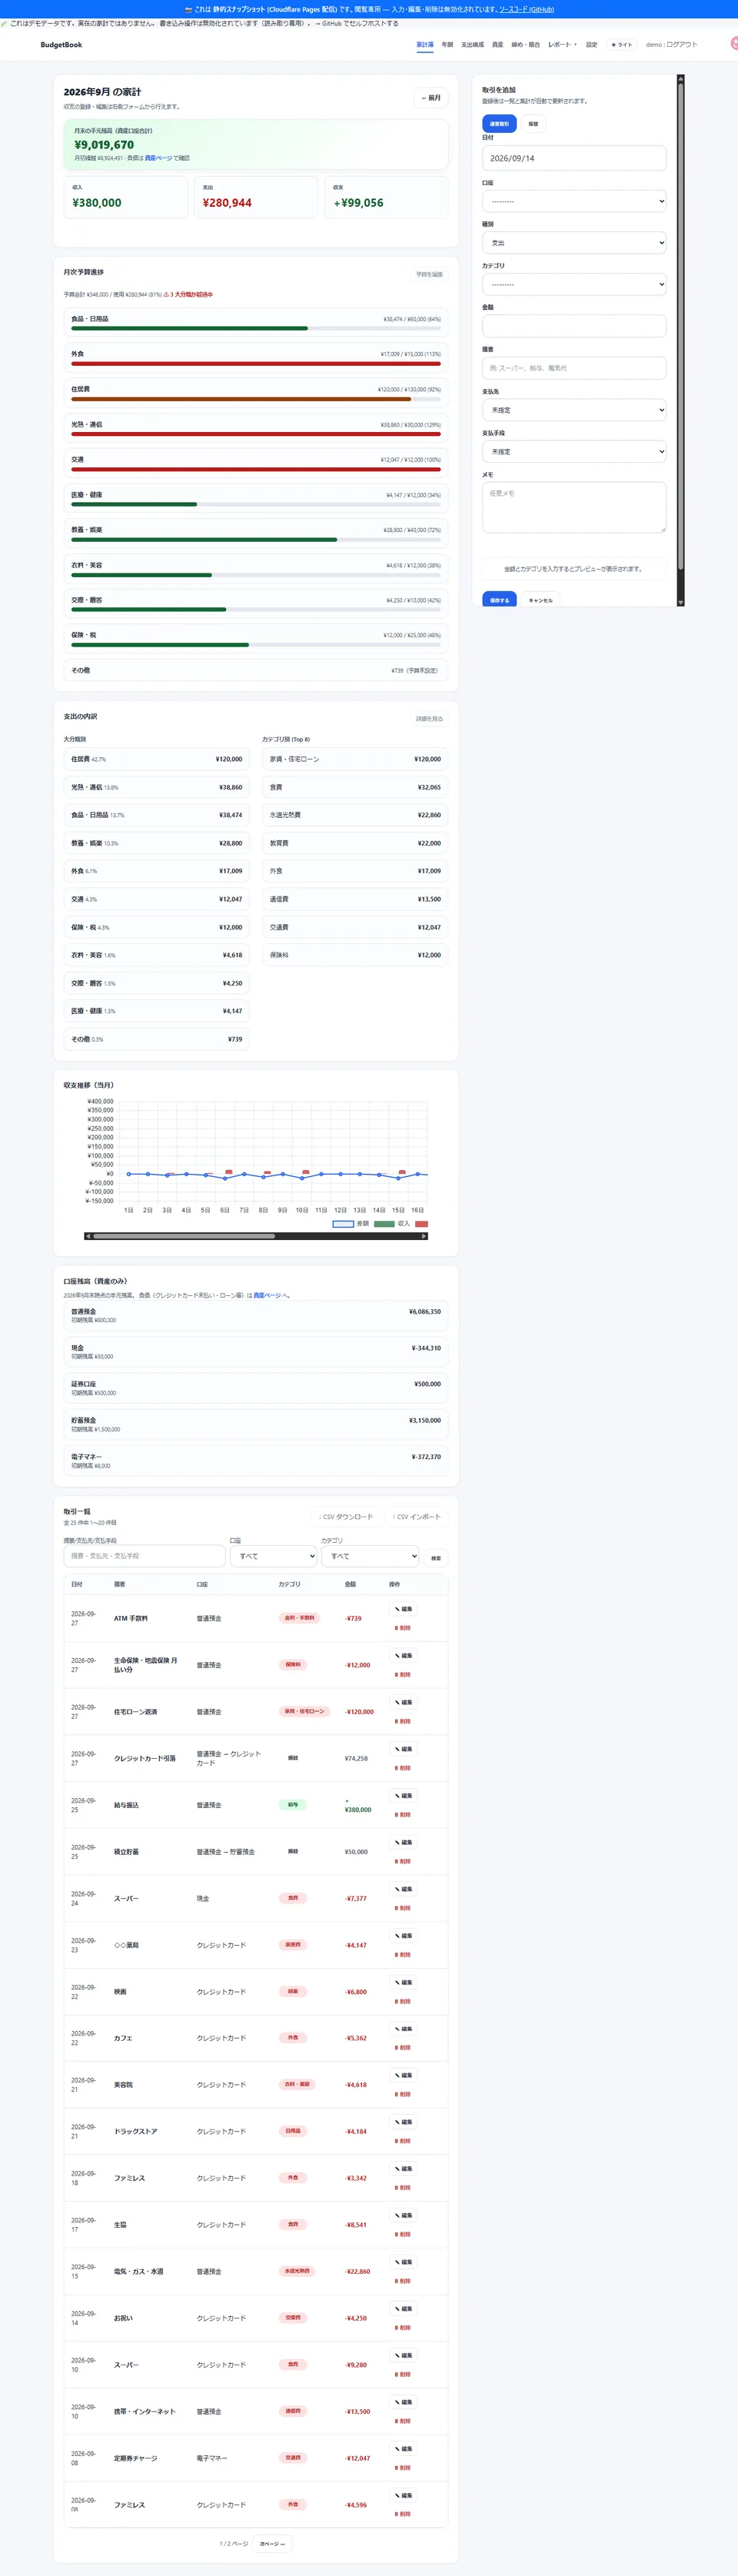Delete the ドラッグストア transaction
Viewport: 738px width, 2576px height.
(x=403, y=2141)
